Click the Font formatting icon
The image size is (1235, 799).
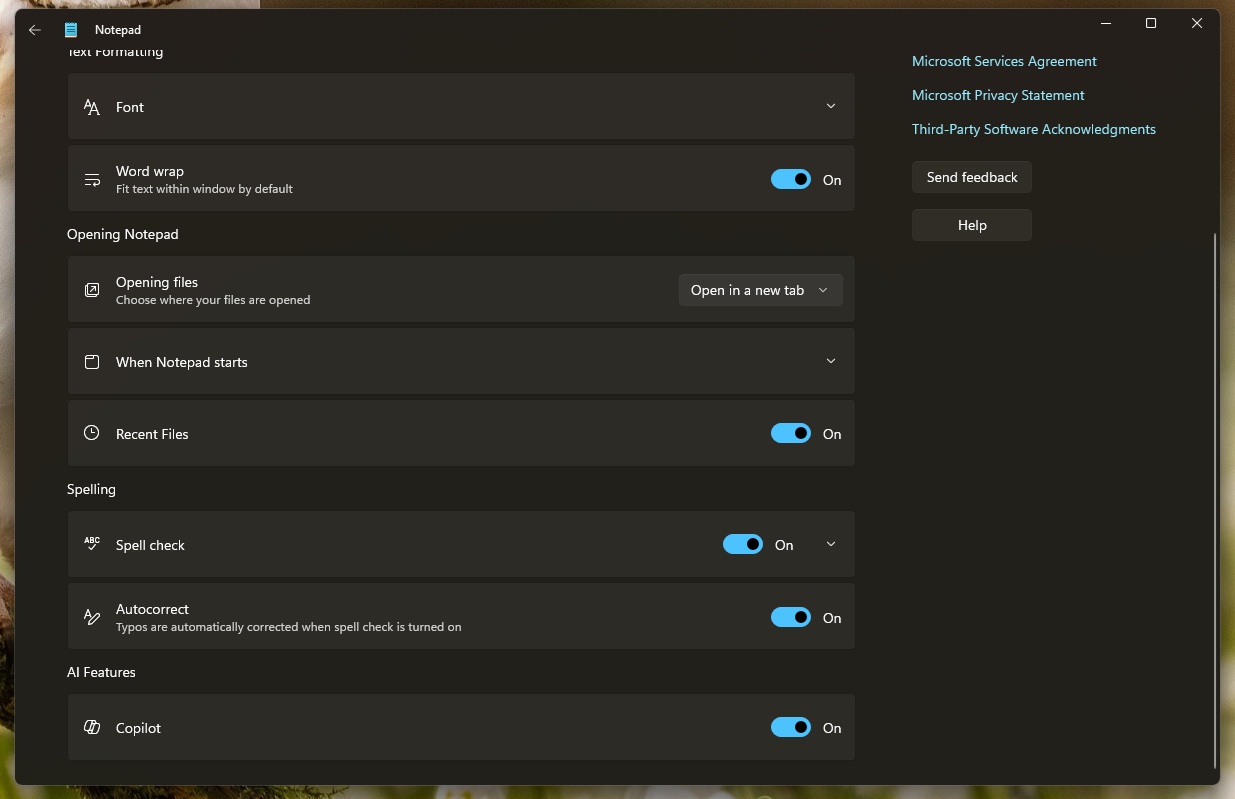click(91, 106)
